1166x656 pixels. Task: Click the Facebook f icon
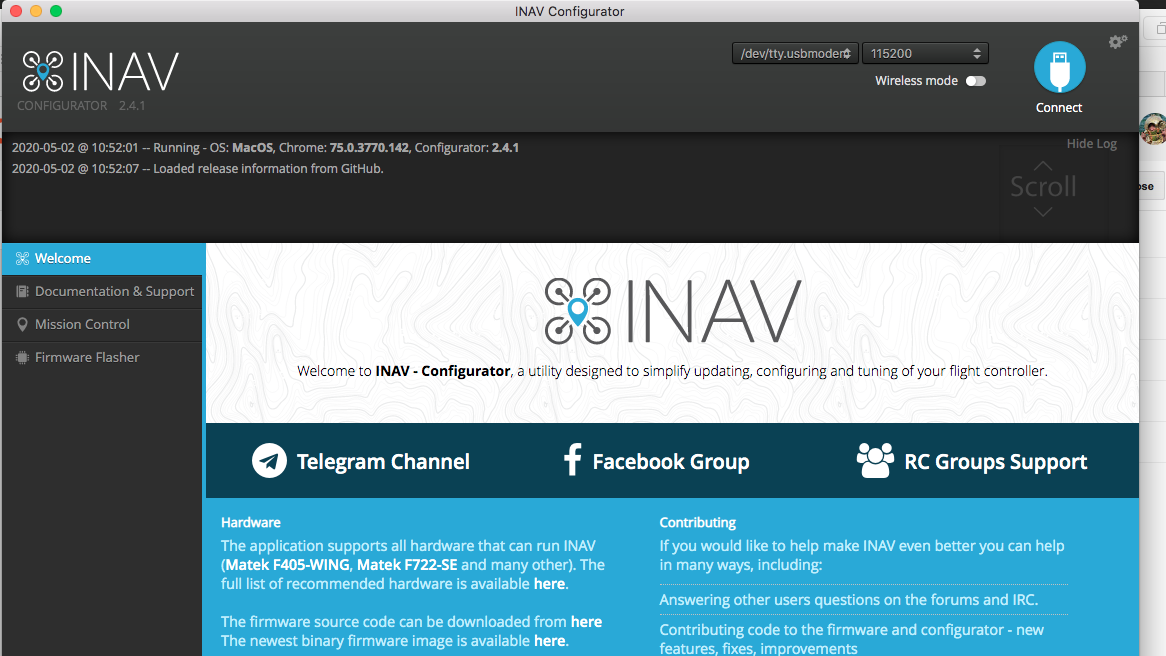(572, 460)
